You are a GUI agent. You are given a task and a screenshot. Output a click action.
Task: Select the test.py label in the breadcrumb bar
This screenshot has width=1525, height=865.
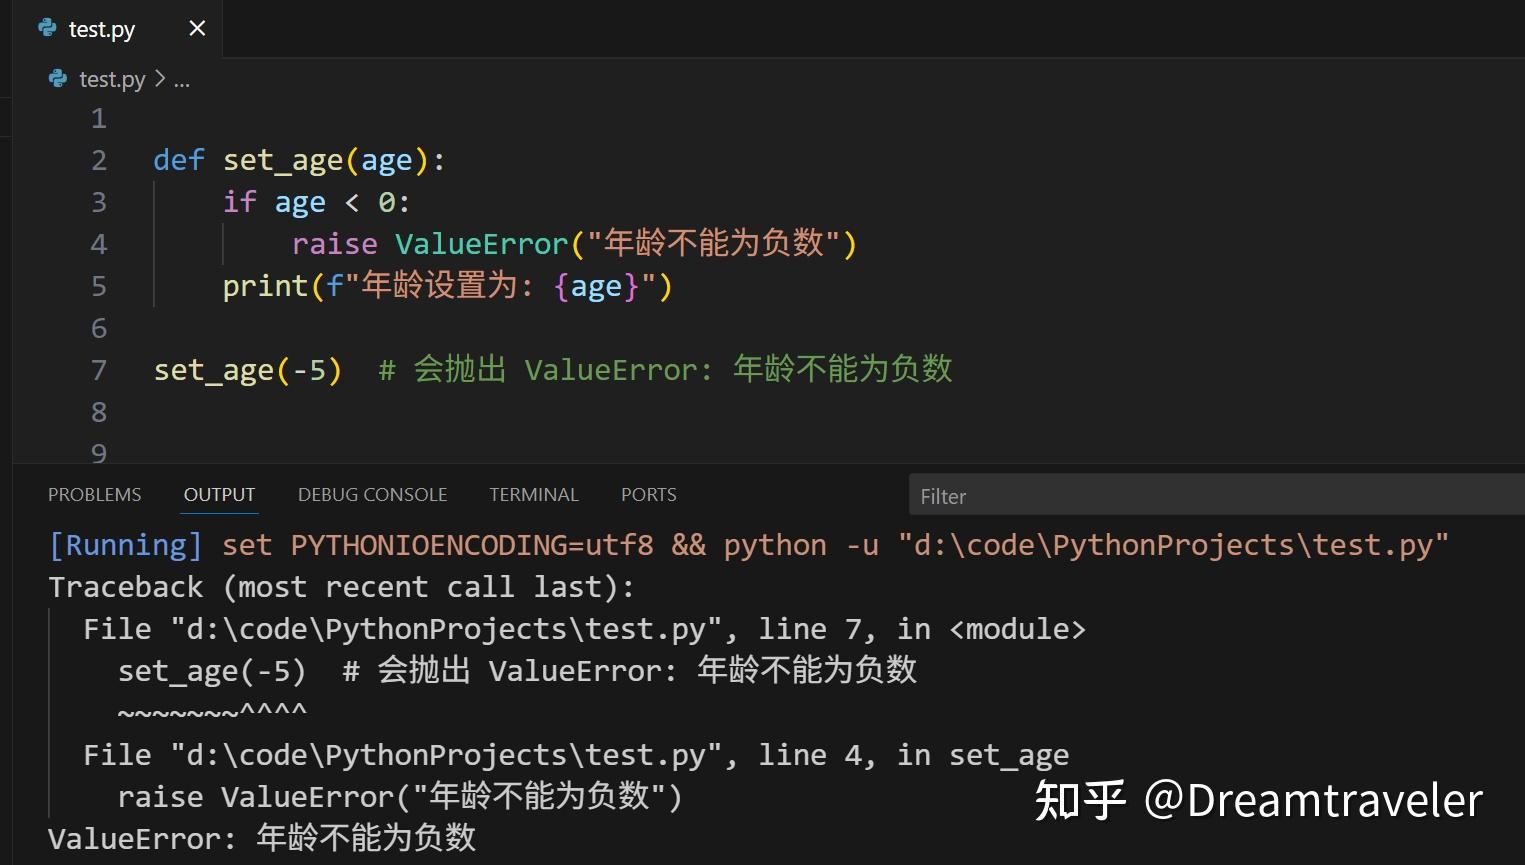click(112, 79)
